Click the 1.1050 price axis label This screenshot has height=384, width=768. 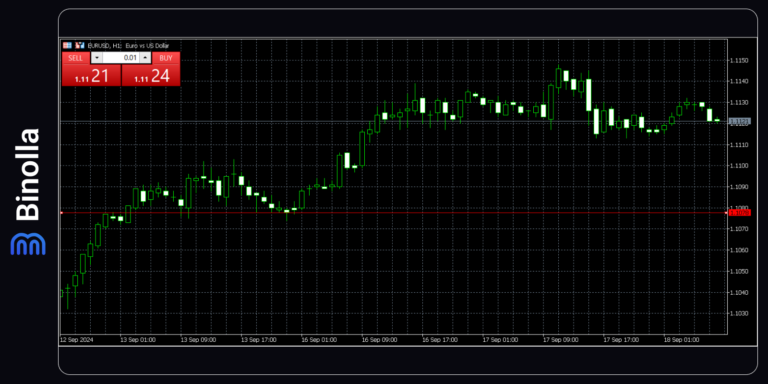(739, 271)
